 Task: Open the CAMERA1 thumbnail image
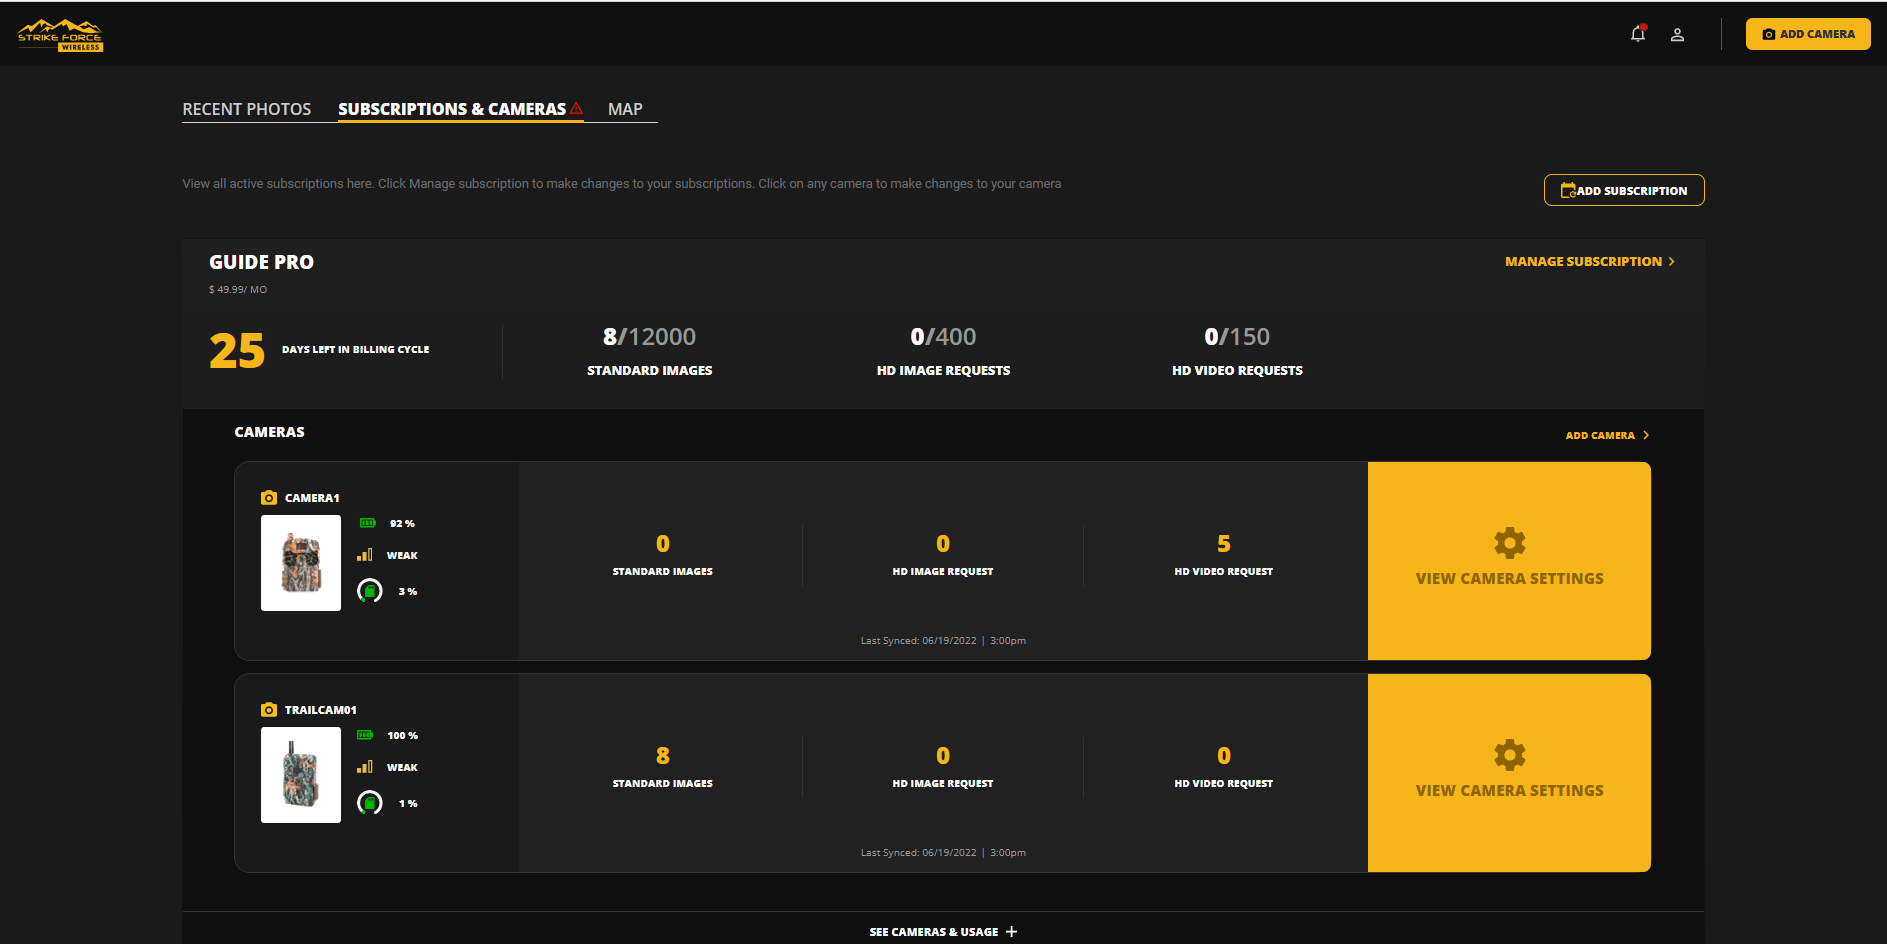coord(301,563)
